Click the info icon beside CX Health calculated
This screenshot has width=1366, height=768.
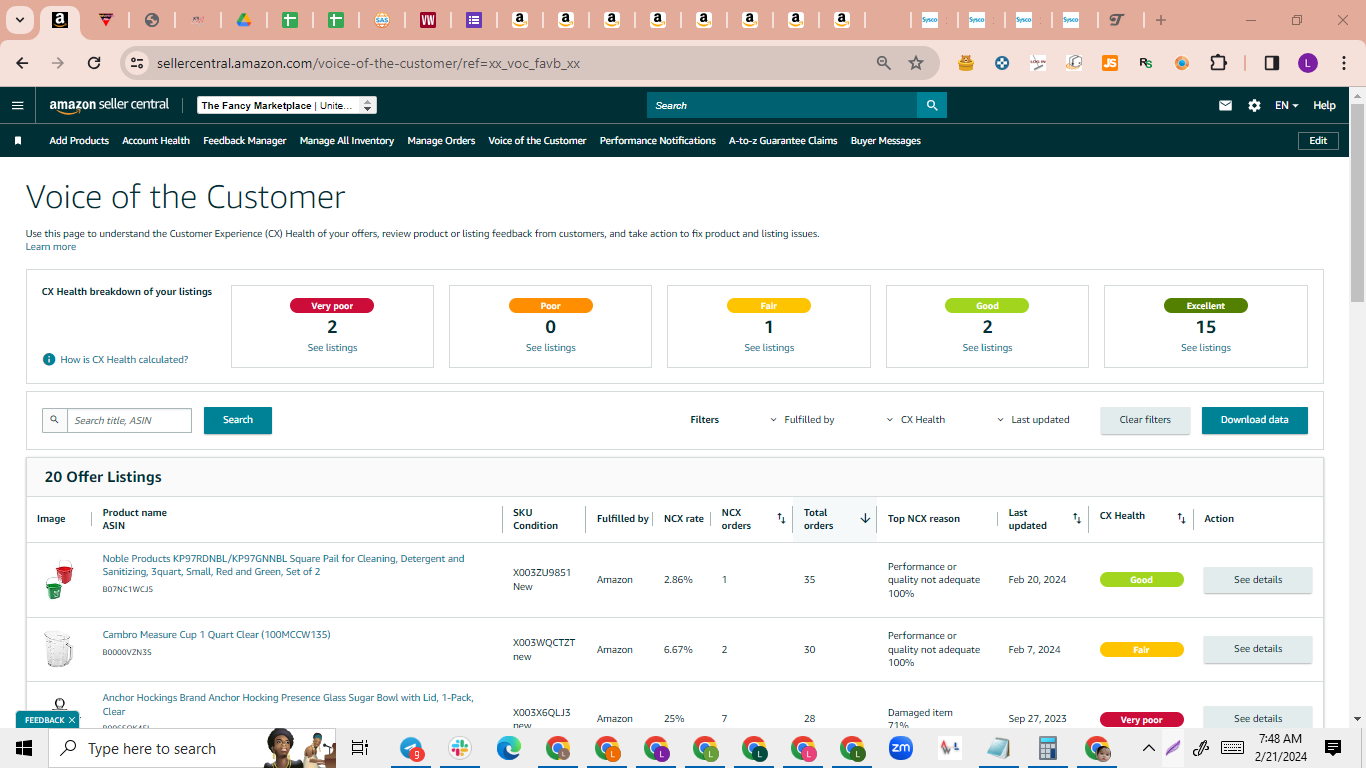tap(49, 359)
